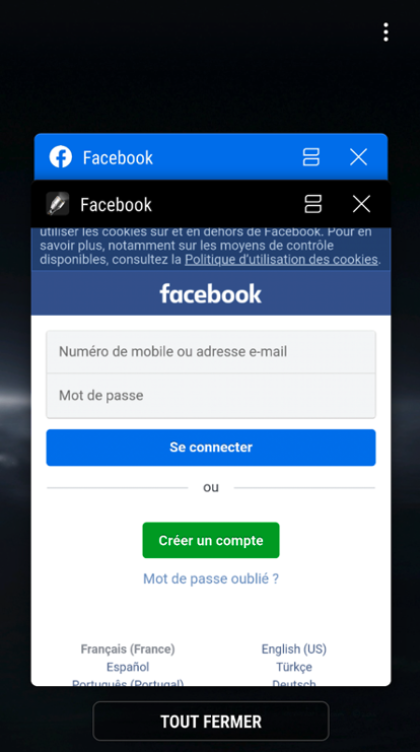This screenshot has width=420, height=752.
Task: Select the blue Facebook card title bar
Action: click(x=211, y=157)
